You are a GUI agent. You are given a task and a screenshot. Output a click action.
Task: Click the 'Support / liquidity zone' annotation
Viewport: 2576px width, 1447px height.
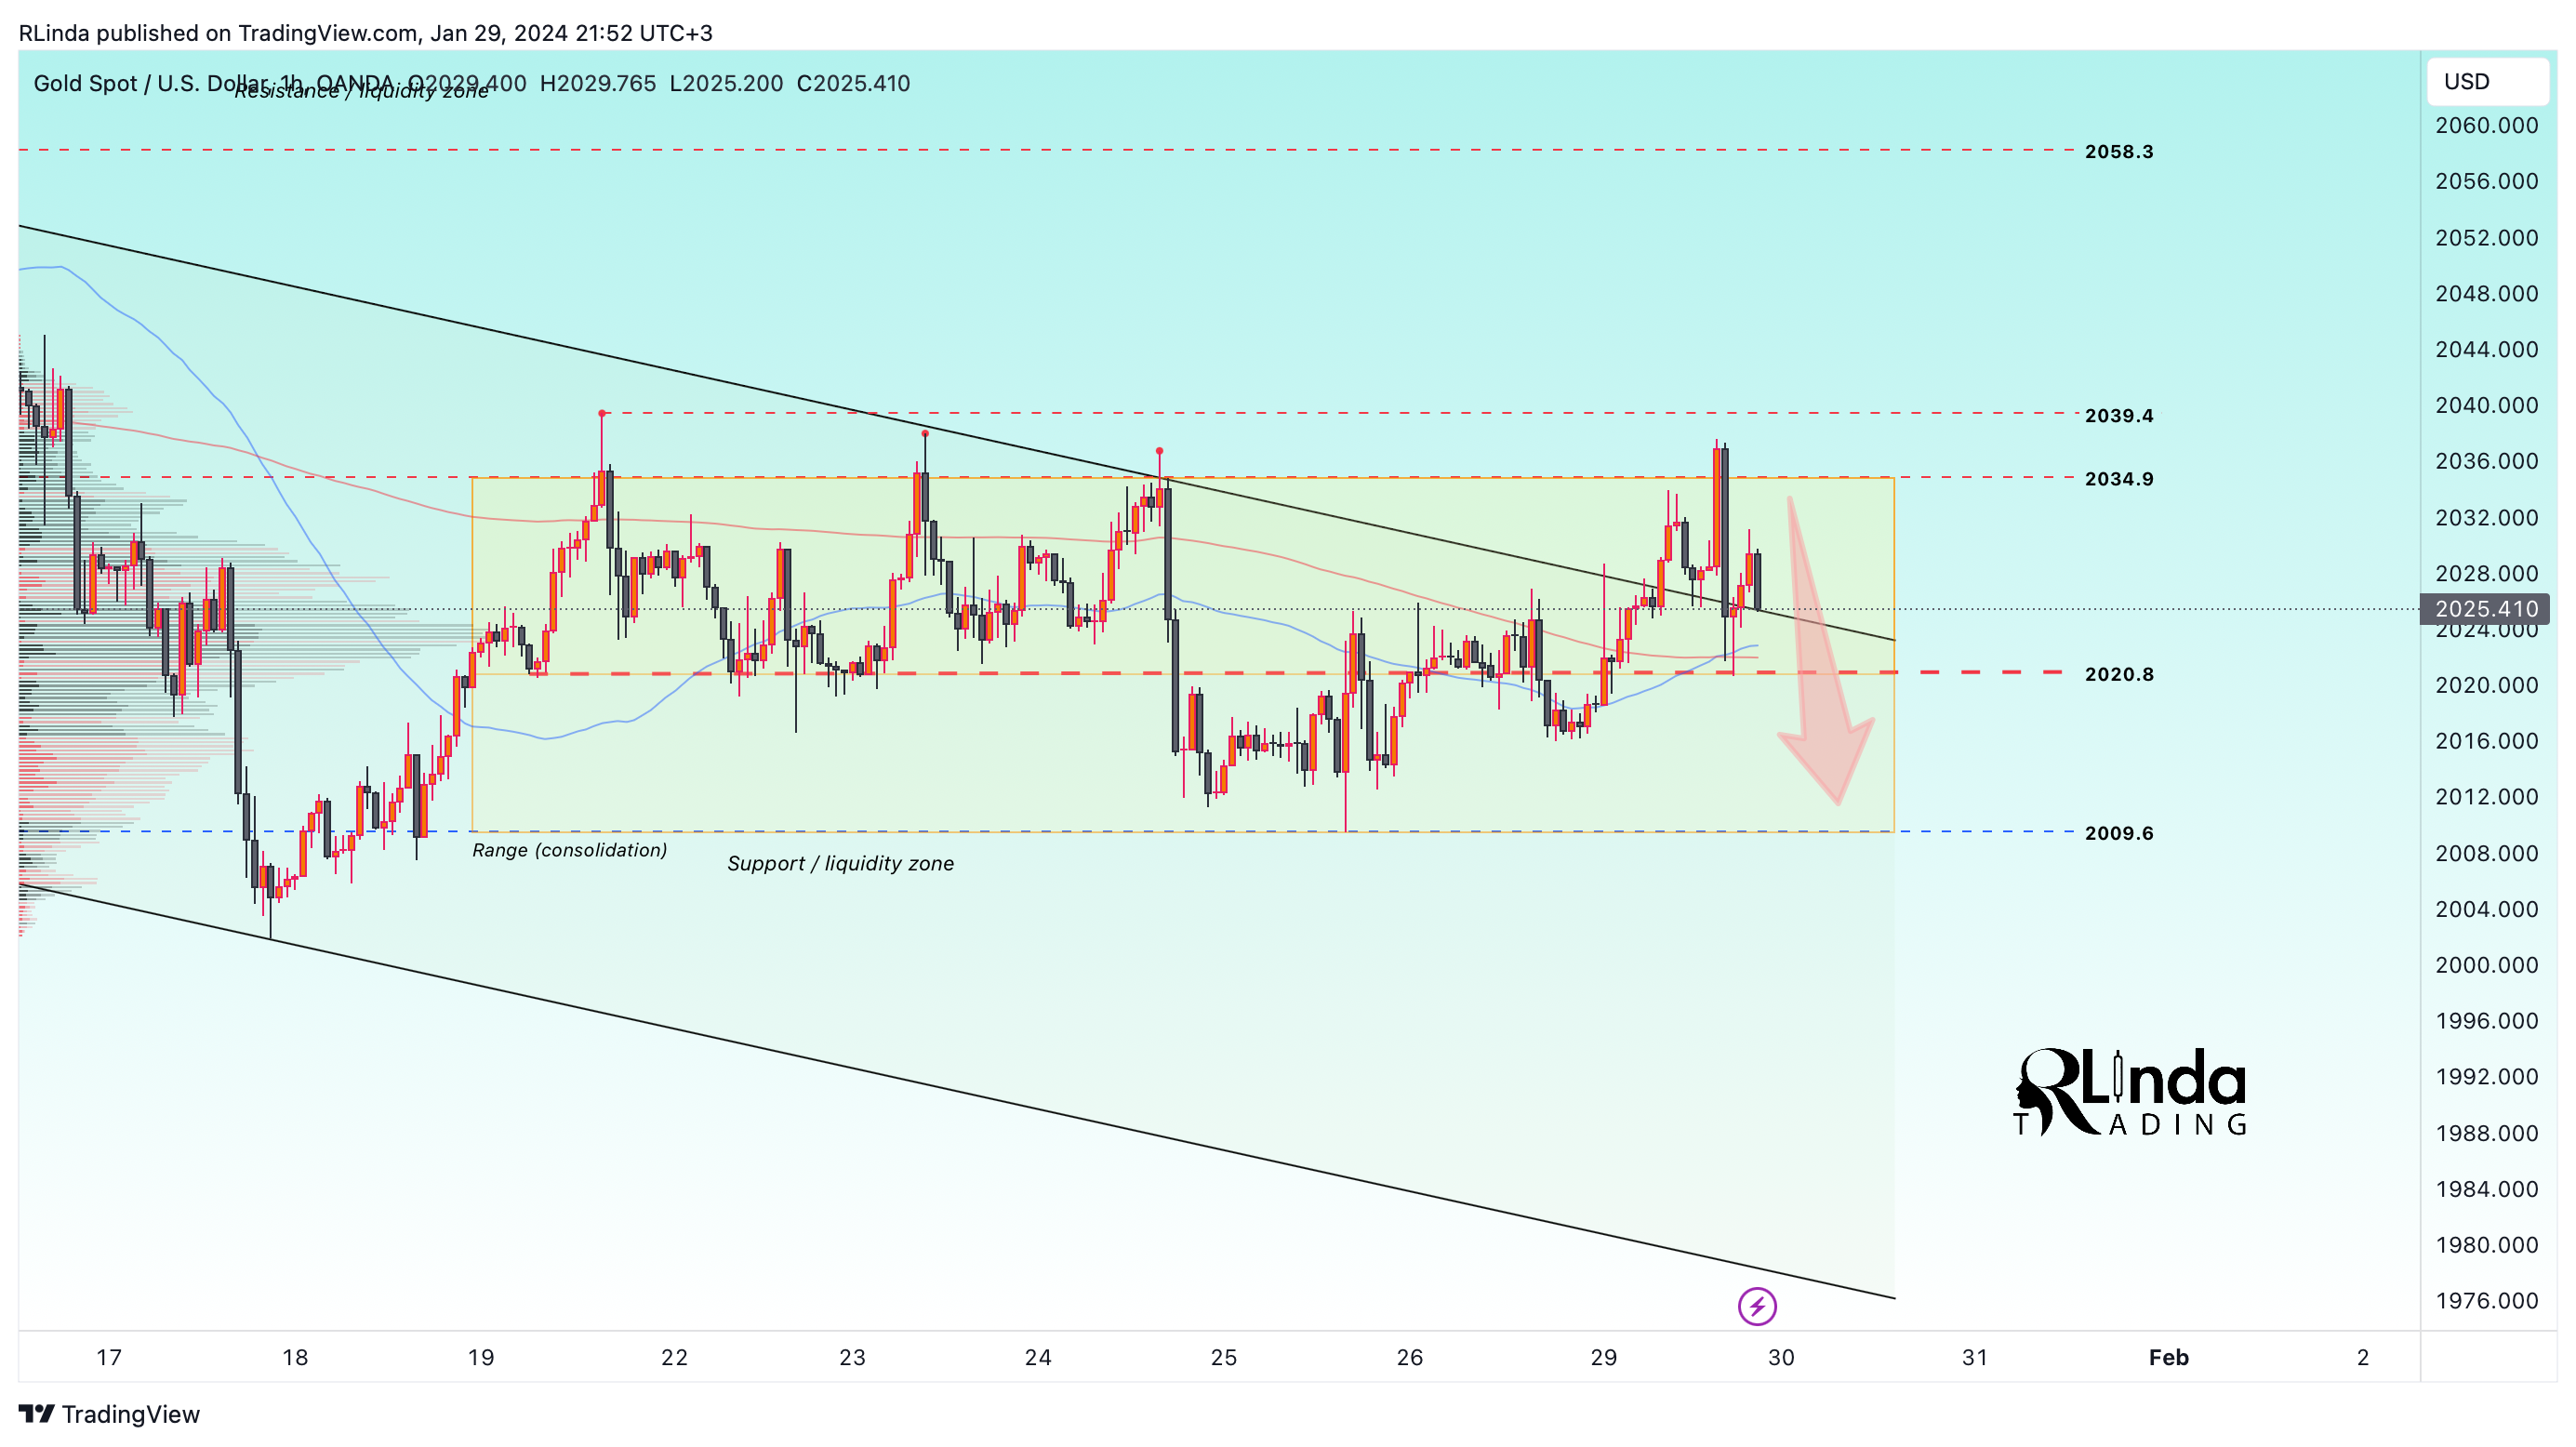(840, 863)
